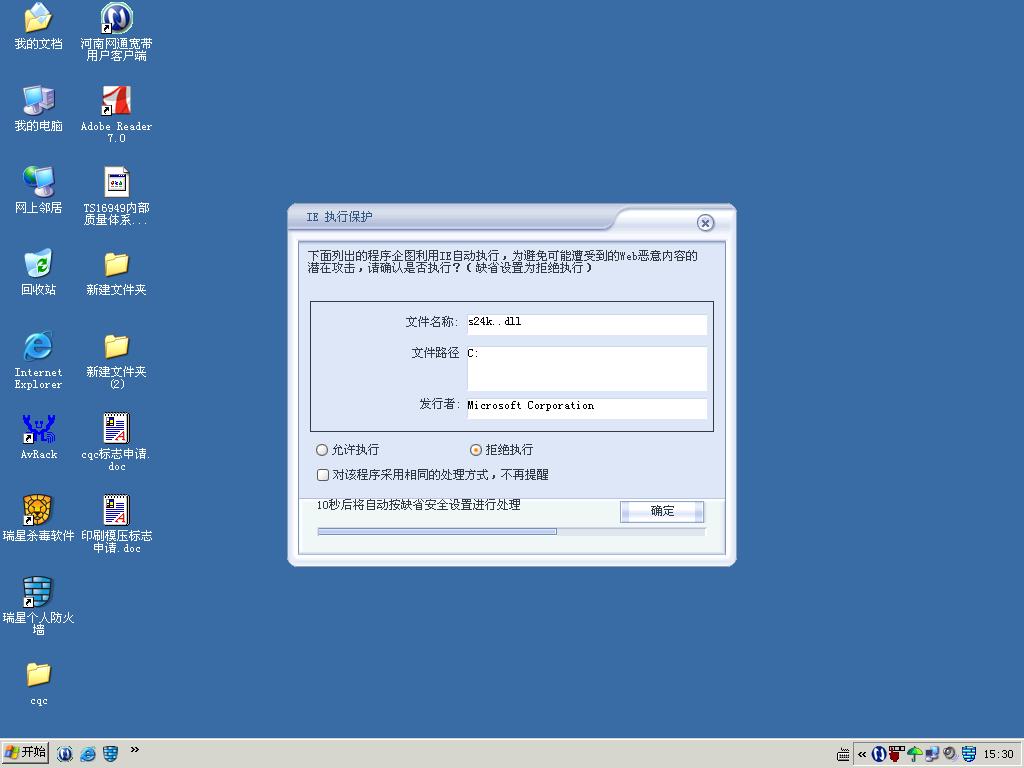Click the blue N quick launch icon

pos(64,754)
